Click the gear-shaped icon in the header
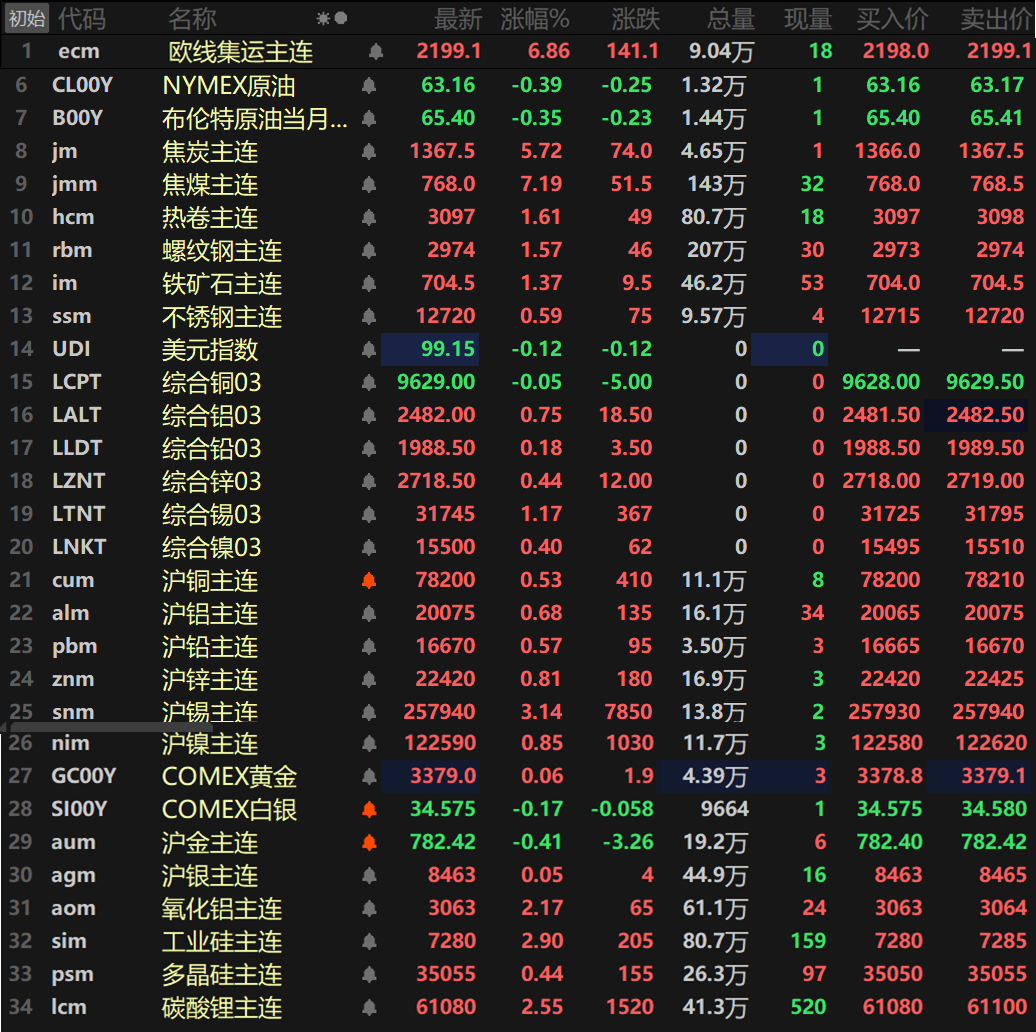The height and width of the screenshot is (1032, 1036). tap(323, 18)
